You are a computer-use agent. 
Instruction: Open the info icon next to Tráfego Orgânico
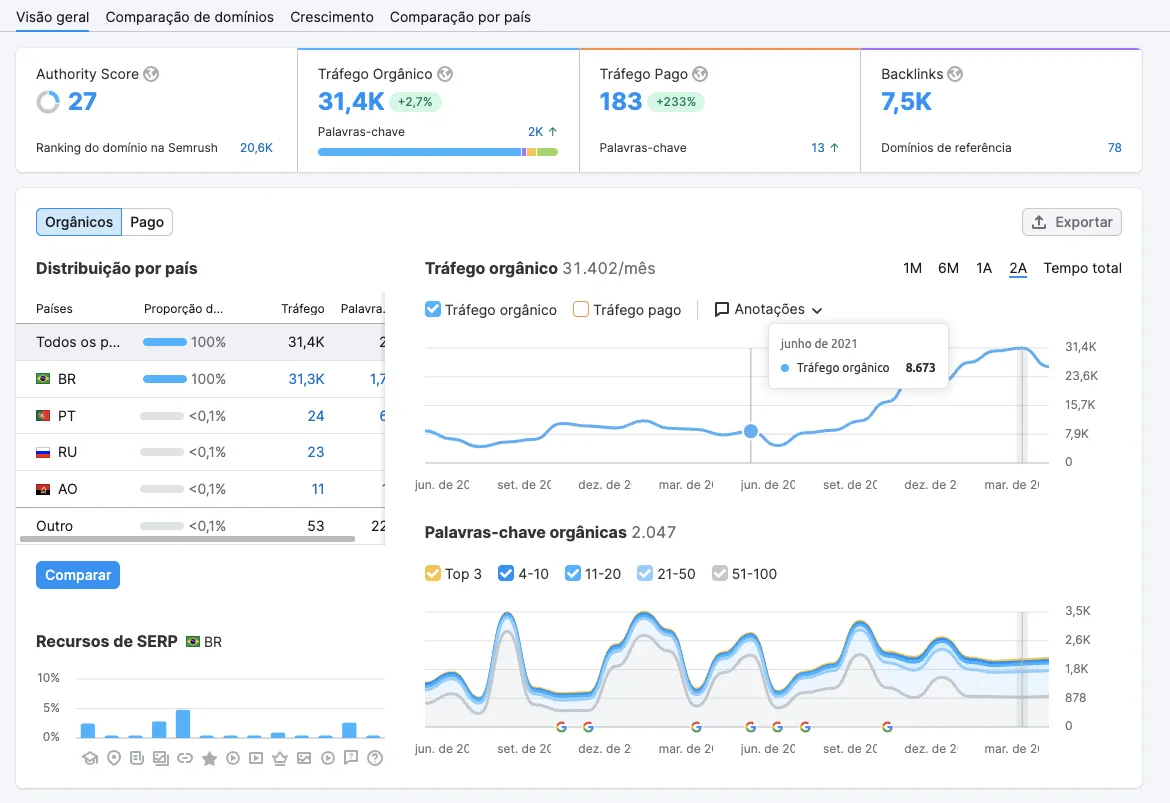point(445,74)
